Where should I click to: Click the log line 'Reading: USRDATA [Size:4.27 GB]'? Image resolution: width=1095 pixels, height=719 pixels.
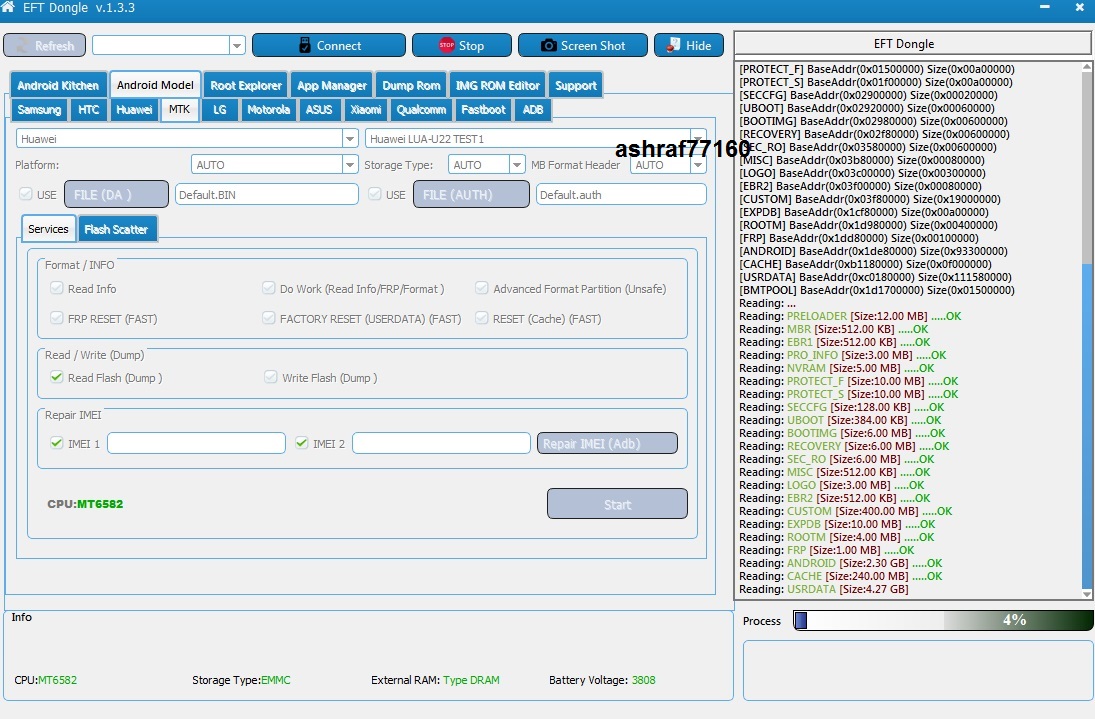point(824,589)
